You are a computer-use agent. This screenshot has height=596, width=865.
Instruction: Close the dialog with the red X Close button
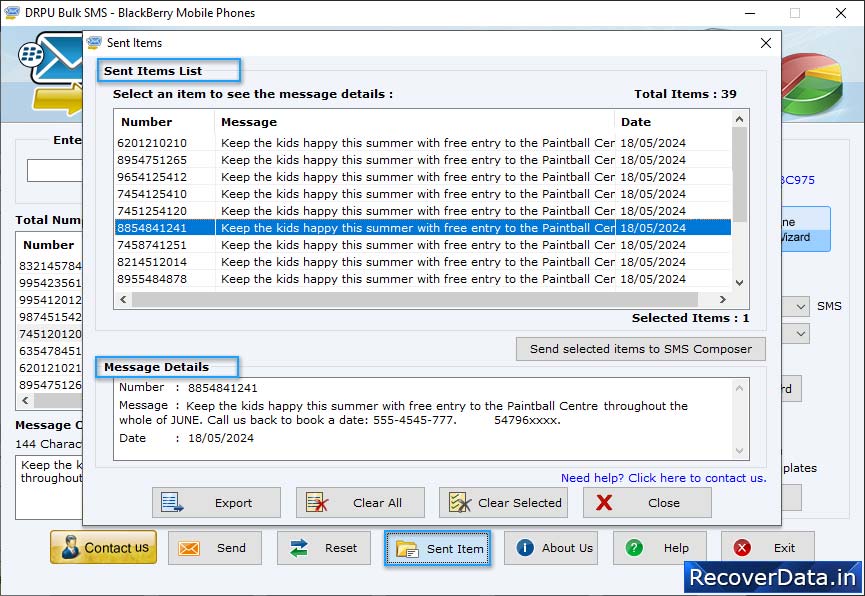click(646, 503)
